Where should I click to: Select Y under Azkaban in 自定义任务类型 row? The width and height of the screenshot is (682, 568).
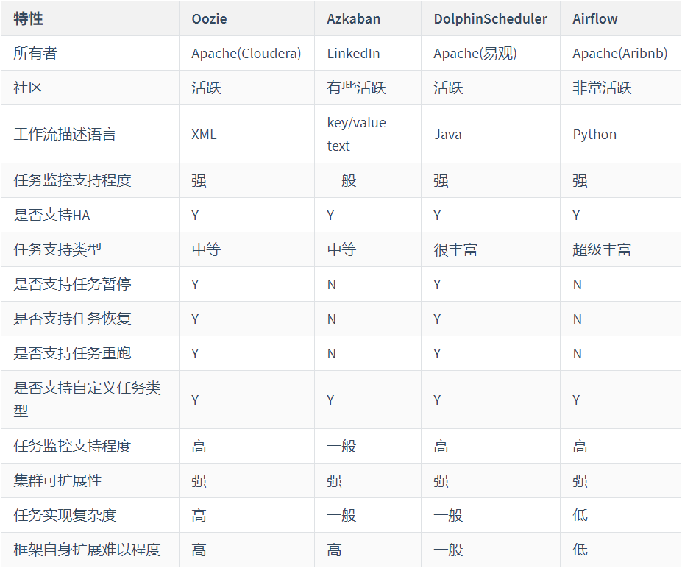[x=331, y=399]
